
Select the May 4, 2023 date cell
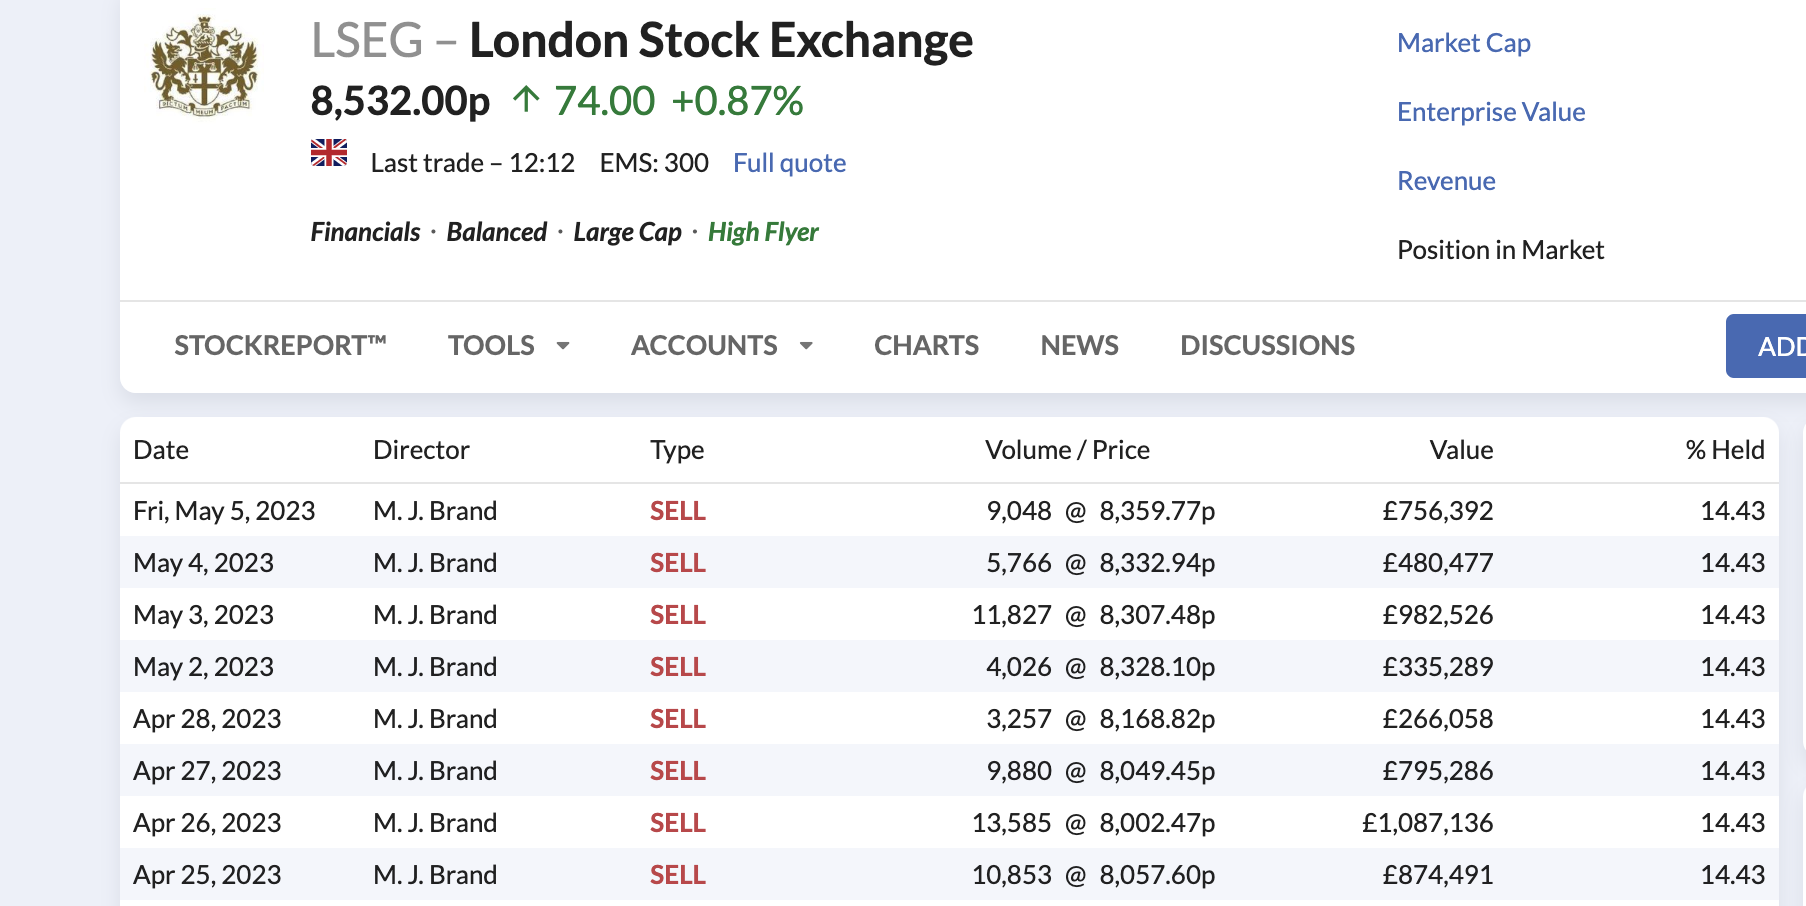point(203,563)
